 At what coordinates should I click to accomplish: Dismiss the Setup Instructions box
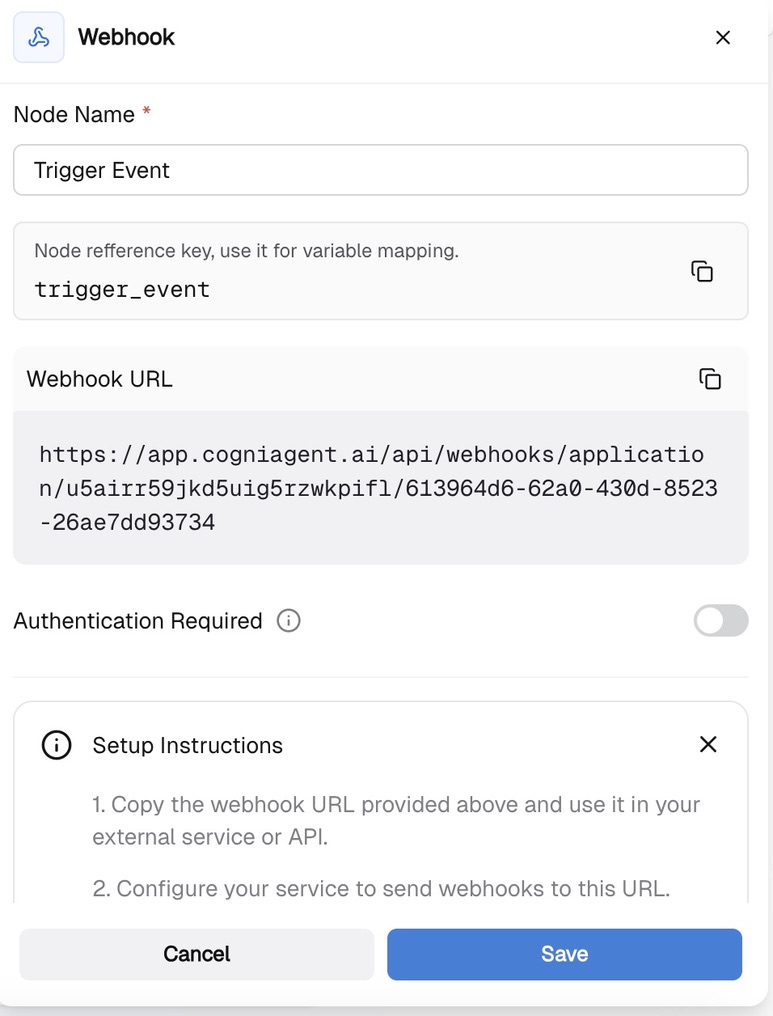(x=708, y=744)
